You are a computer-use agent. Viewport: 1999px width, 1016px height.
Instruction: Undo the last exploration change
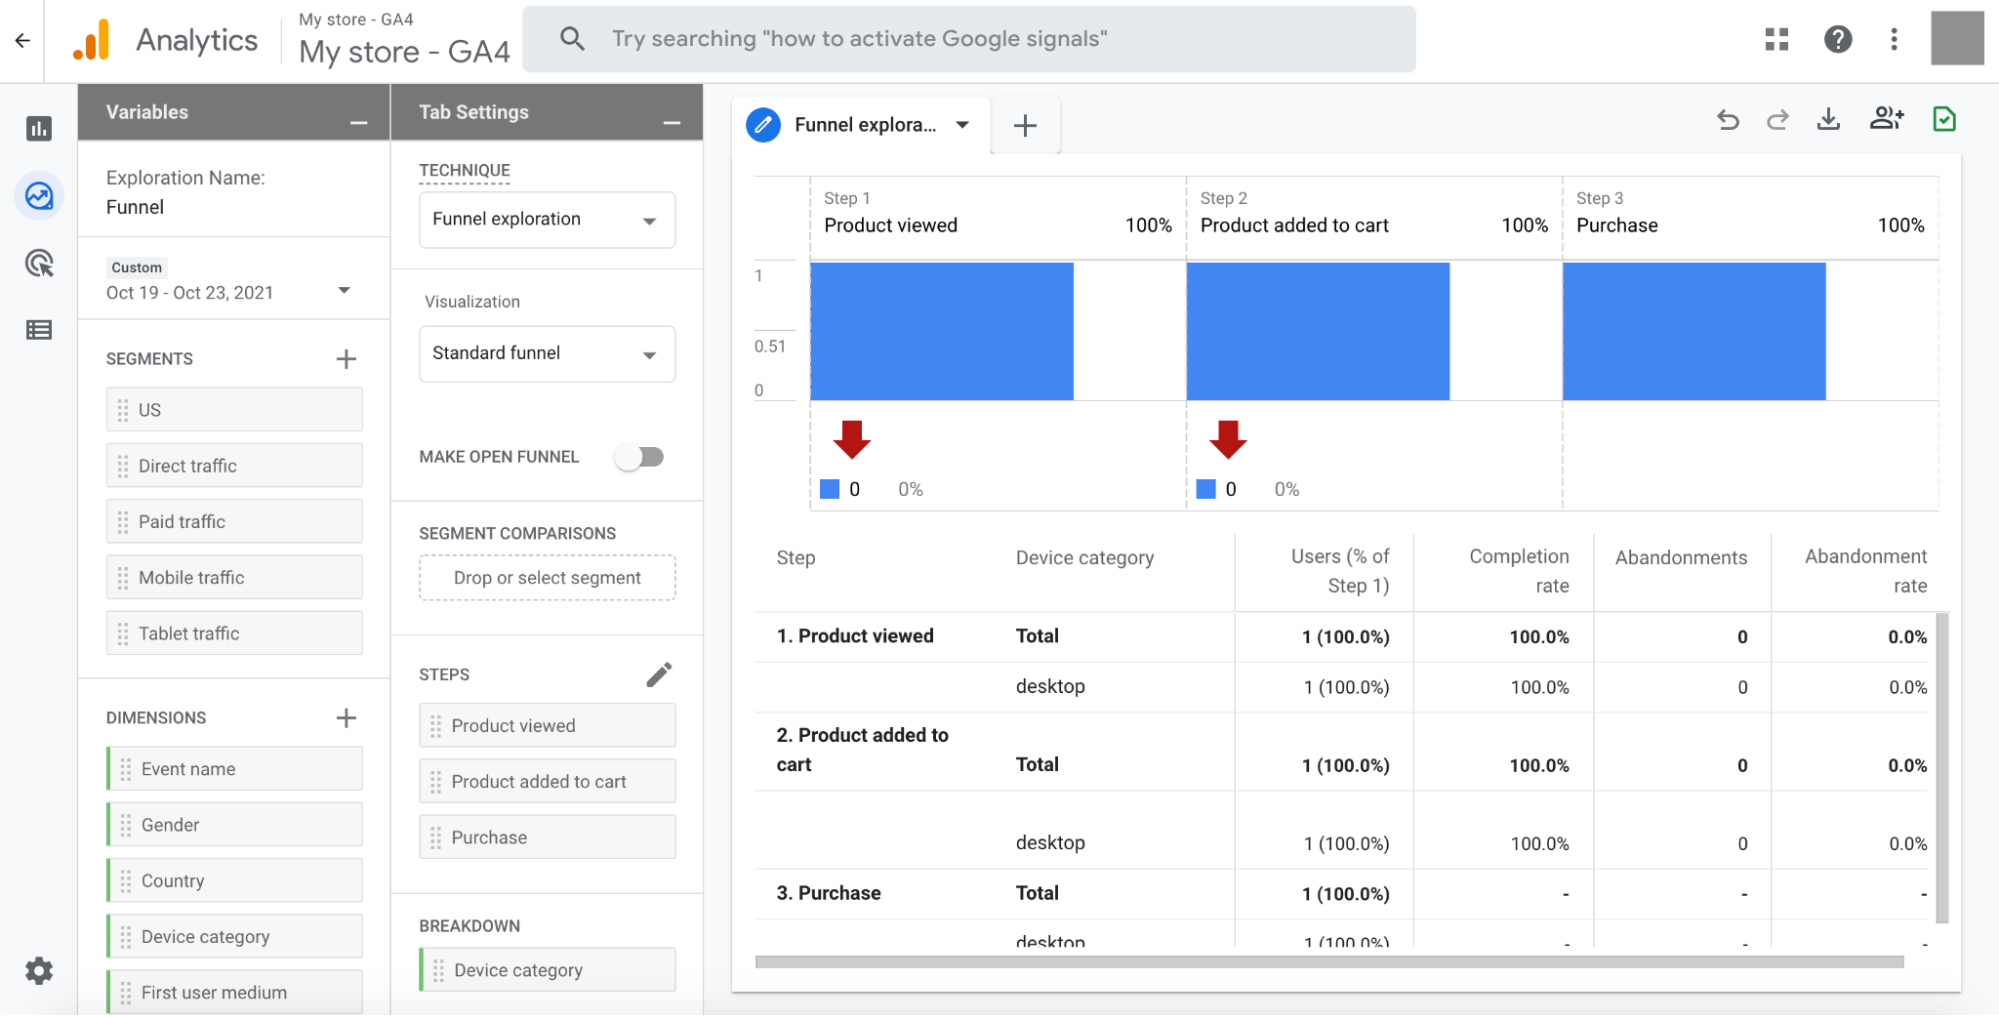tap(1728, 119)
